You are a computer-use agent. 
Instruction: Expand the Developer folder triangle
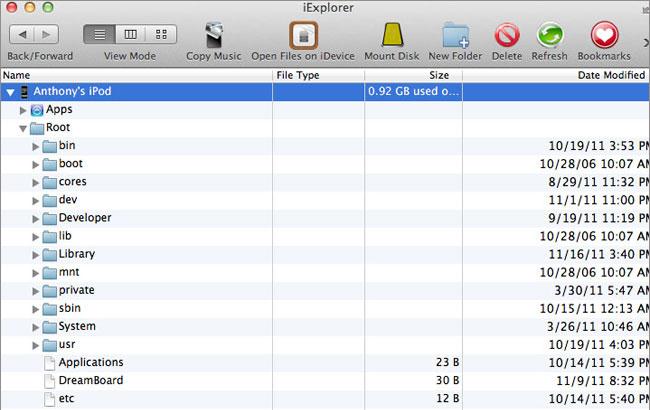36,218
